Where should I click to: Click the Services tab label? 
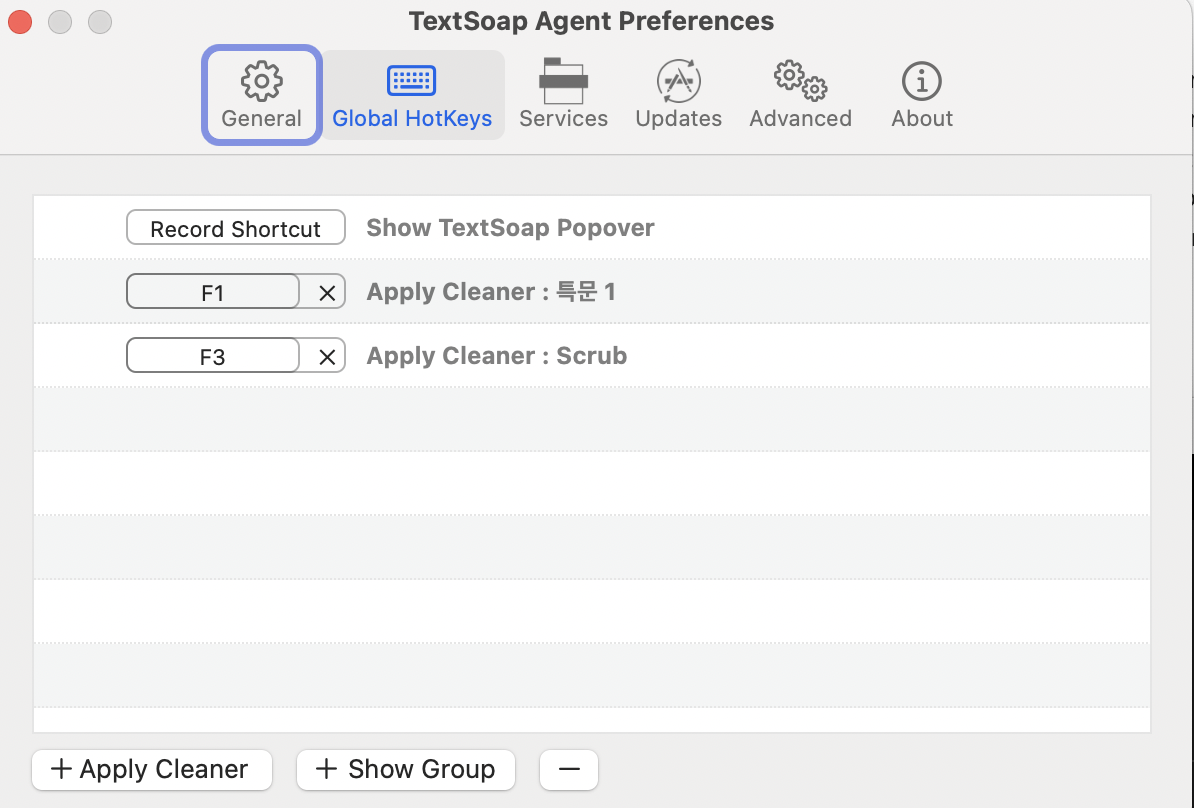(x=563, y=119)
